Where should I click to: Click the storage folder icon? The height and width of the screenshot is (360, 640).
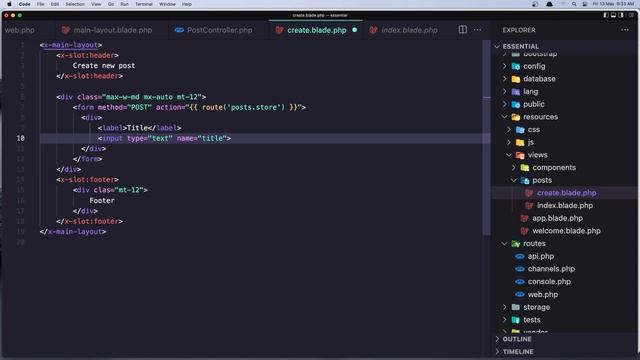(516, 307)
